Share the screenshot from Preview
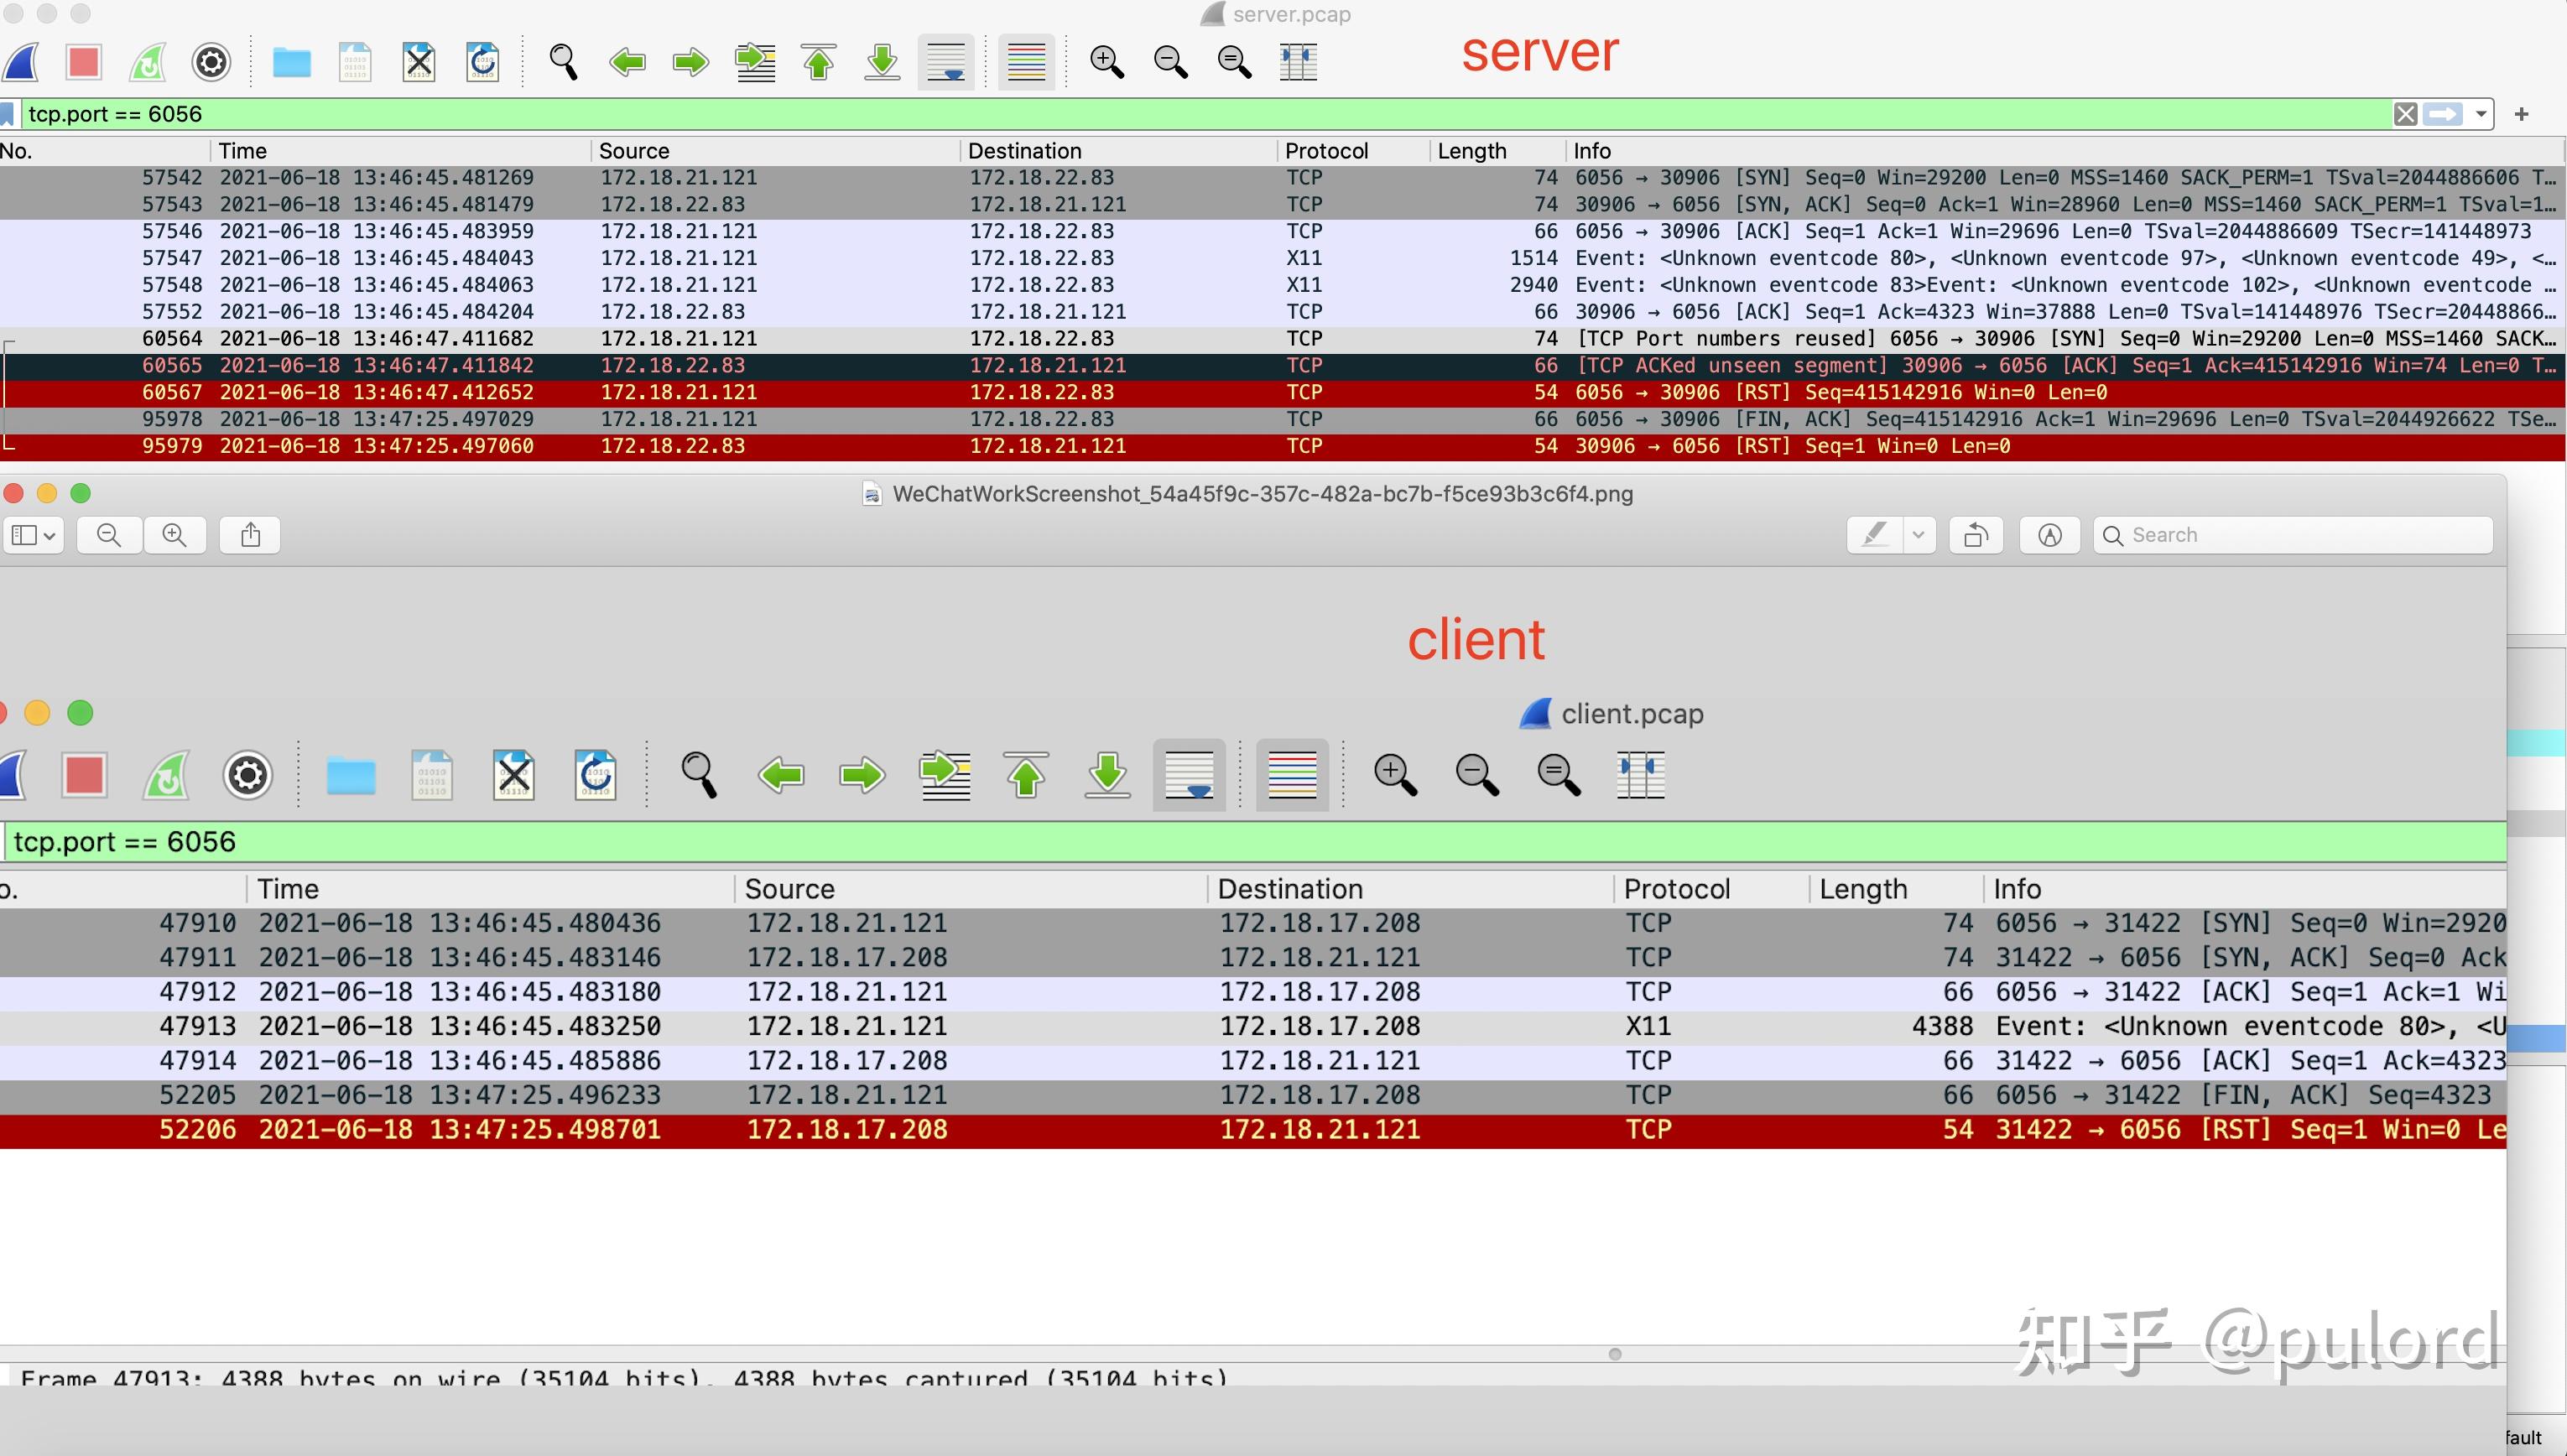 [251, 535]
